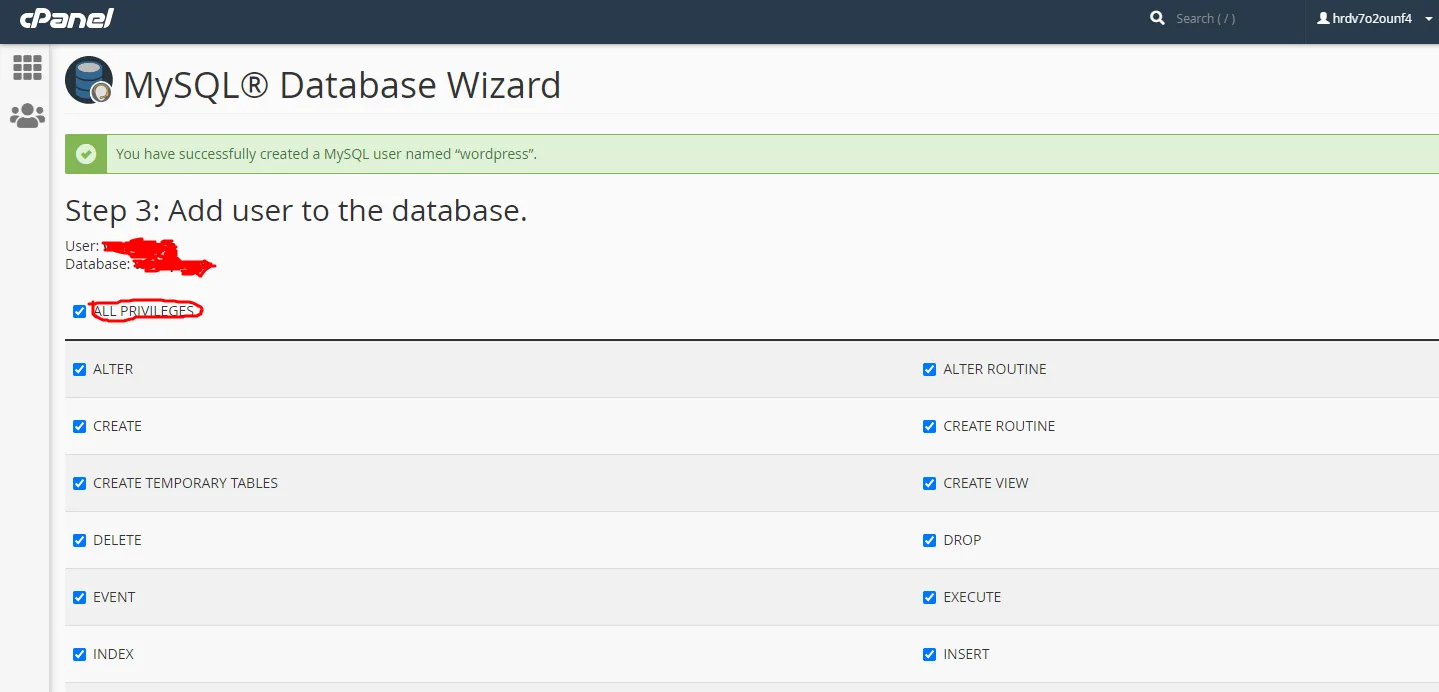
Task: Open the grid Home icon in sidebar
Action: 27,67
